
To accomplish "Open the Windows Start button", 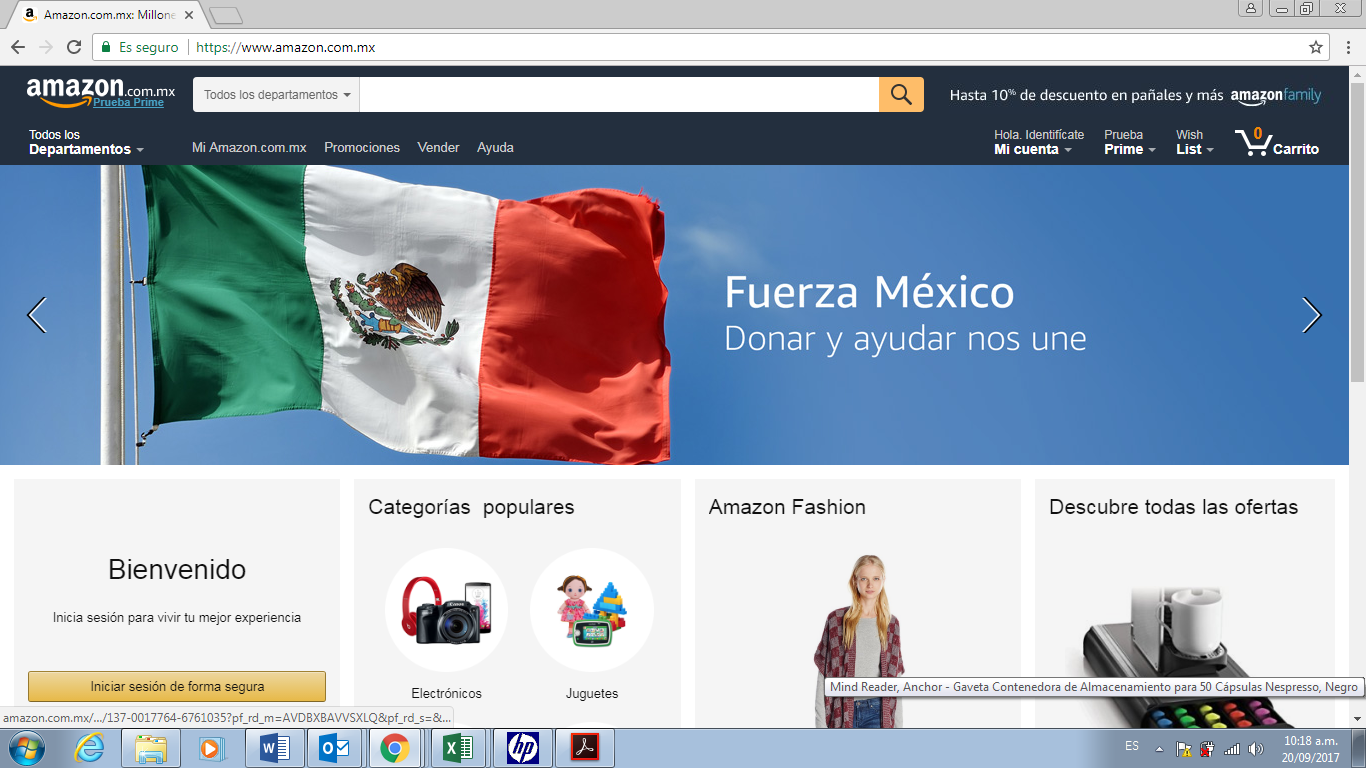I will [25, 748].
